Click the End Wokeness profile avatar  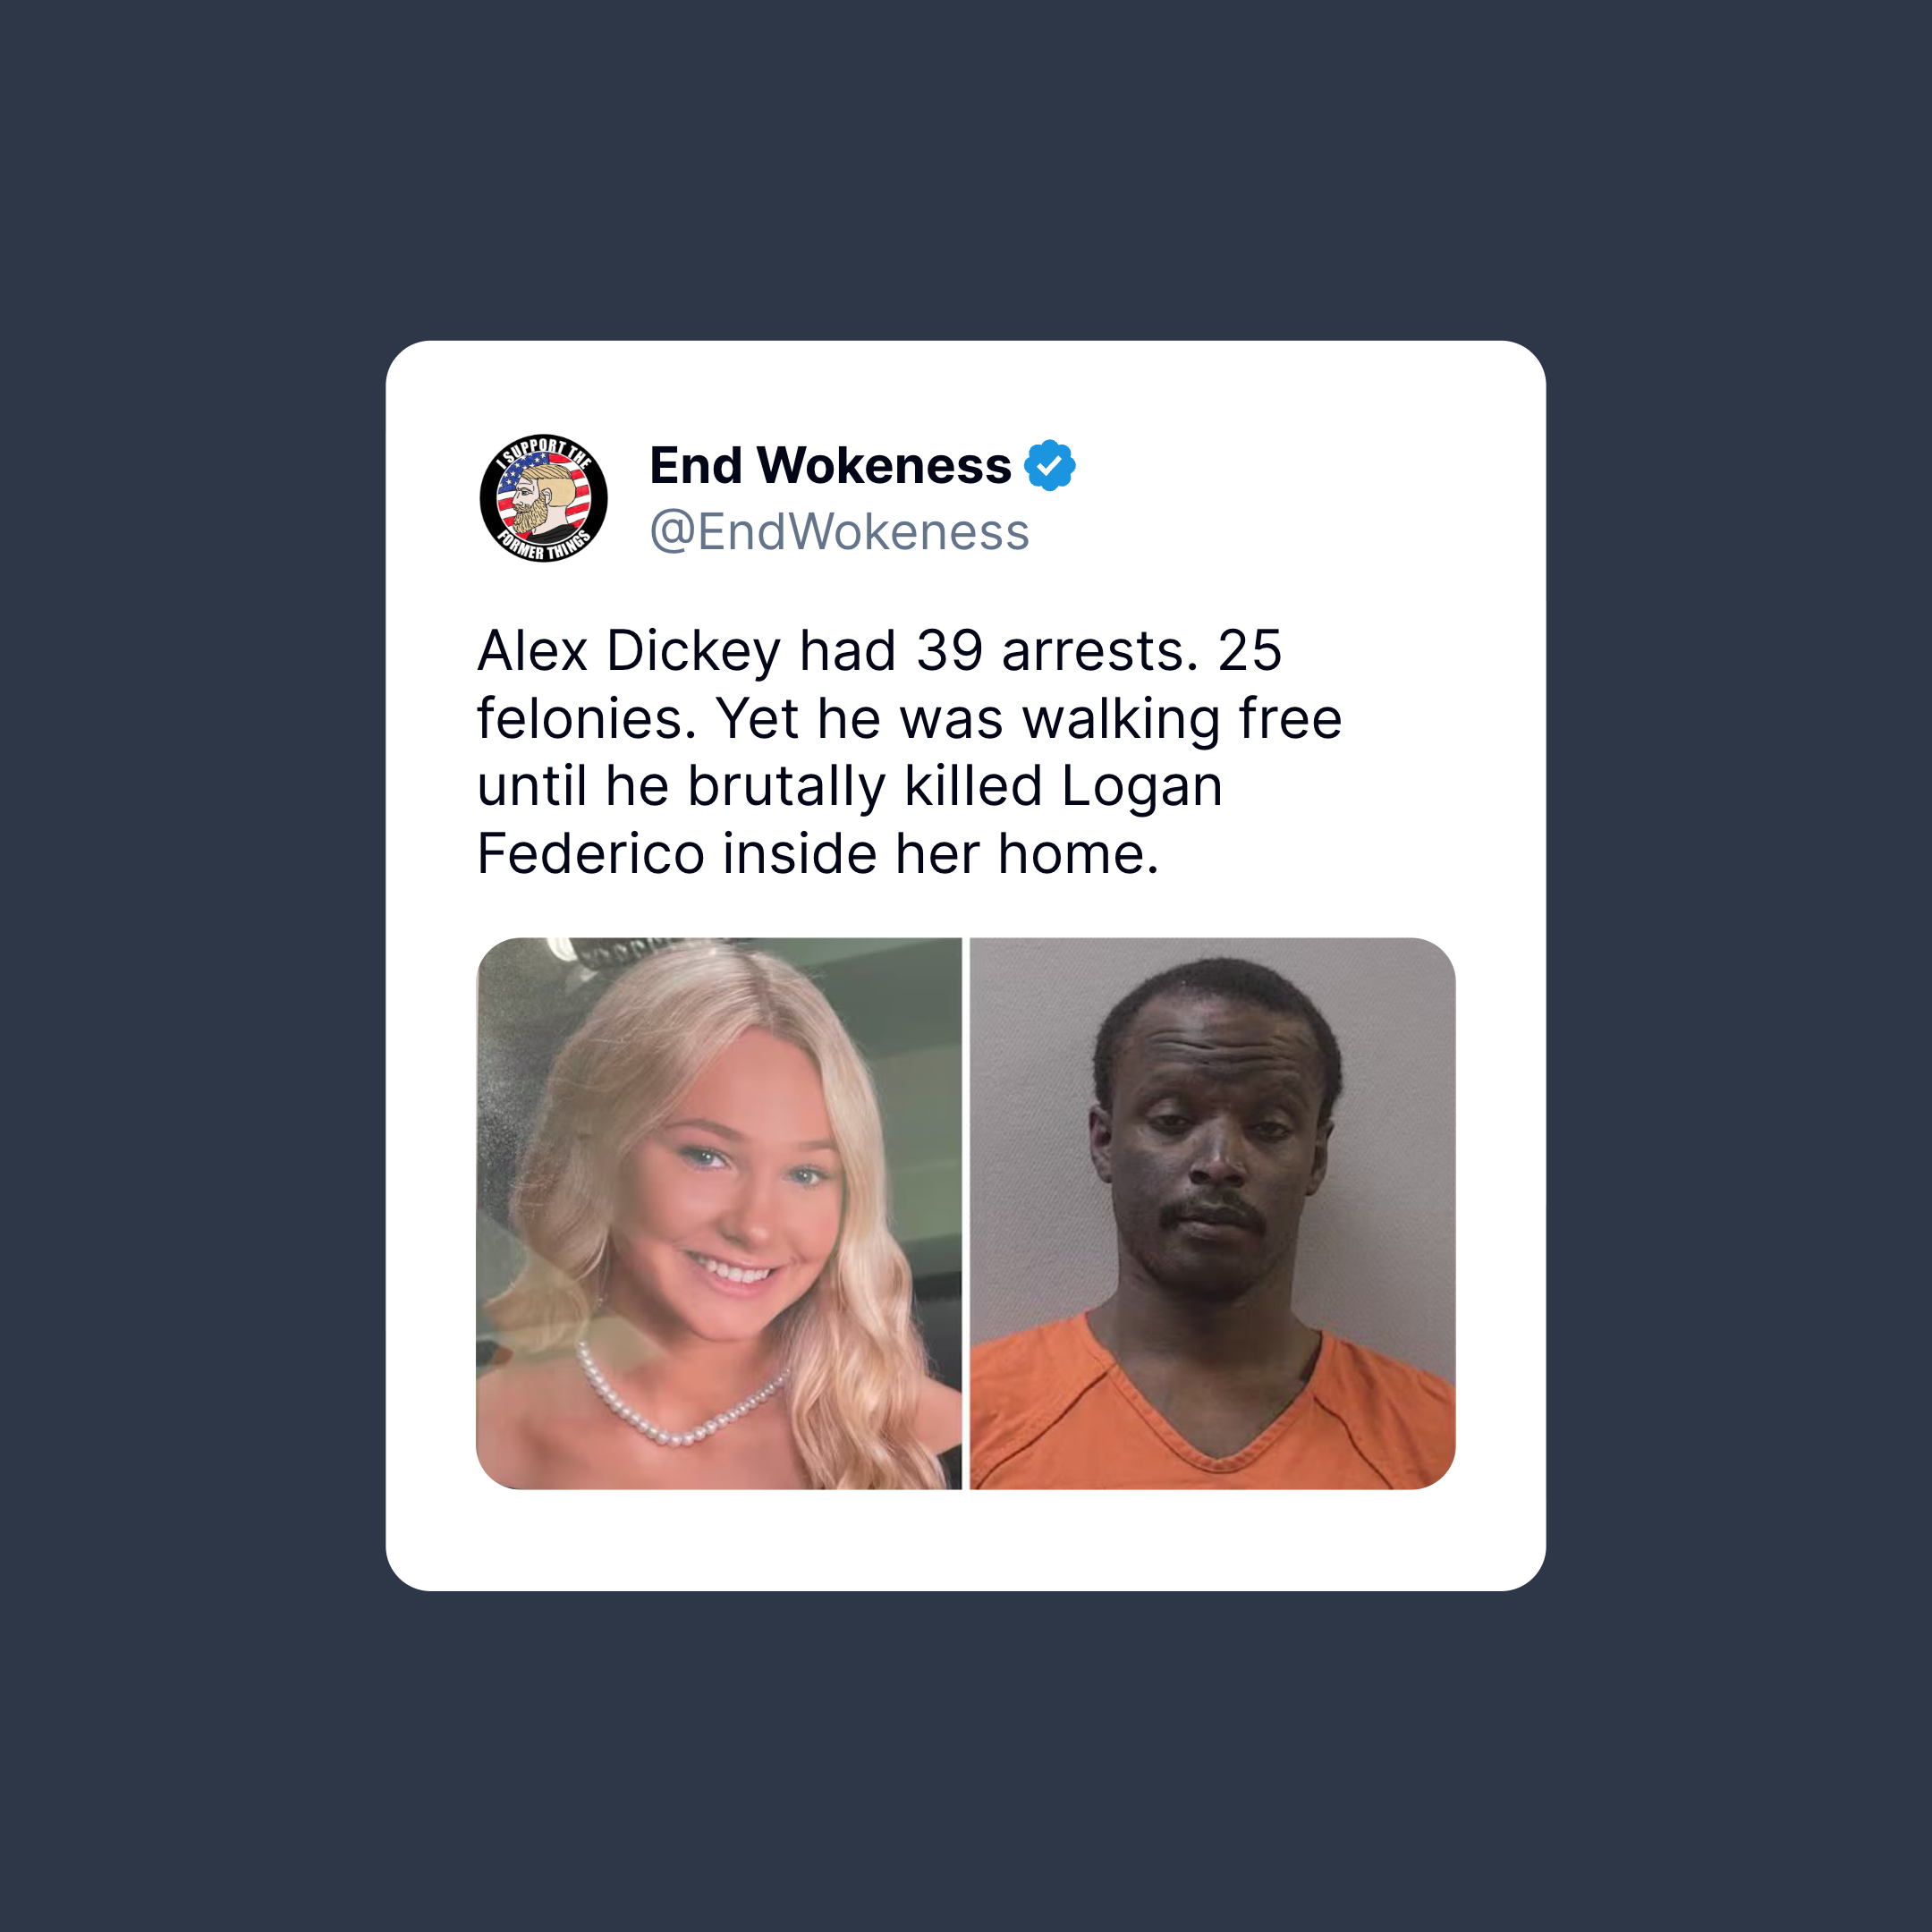click(543, 498)
